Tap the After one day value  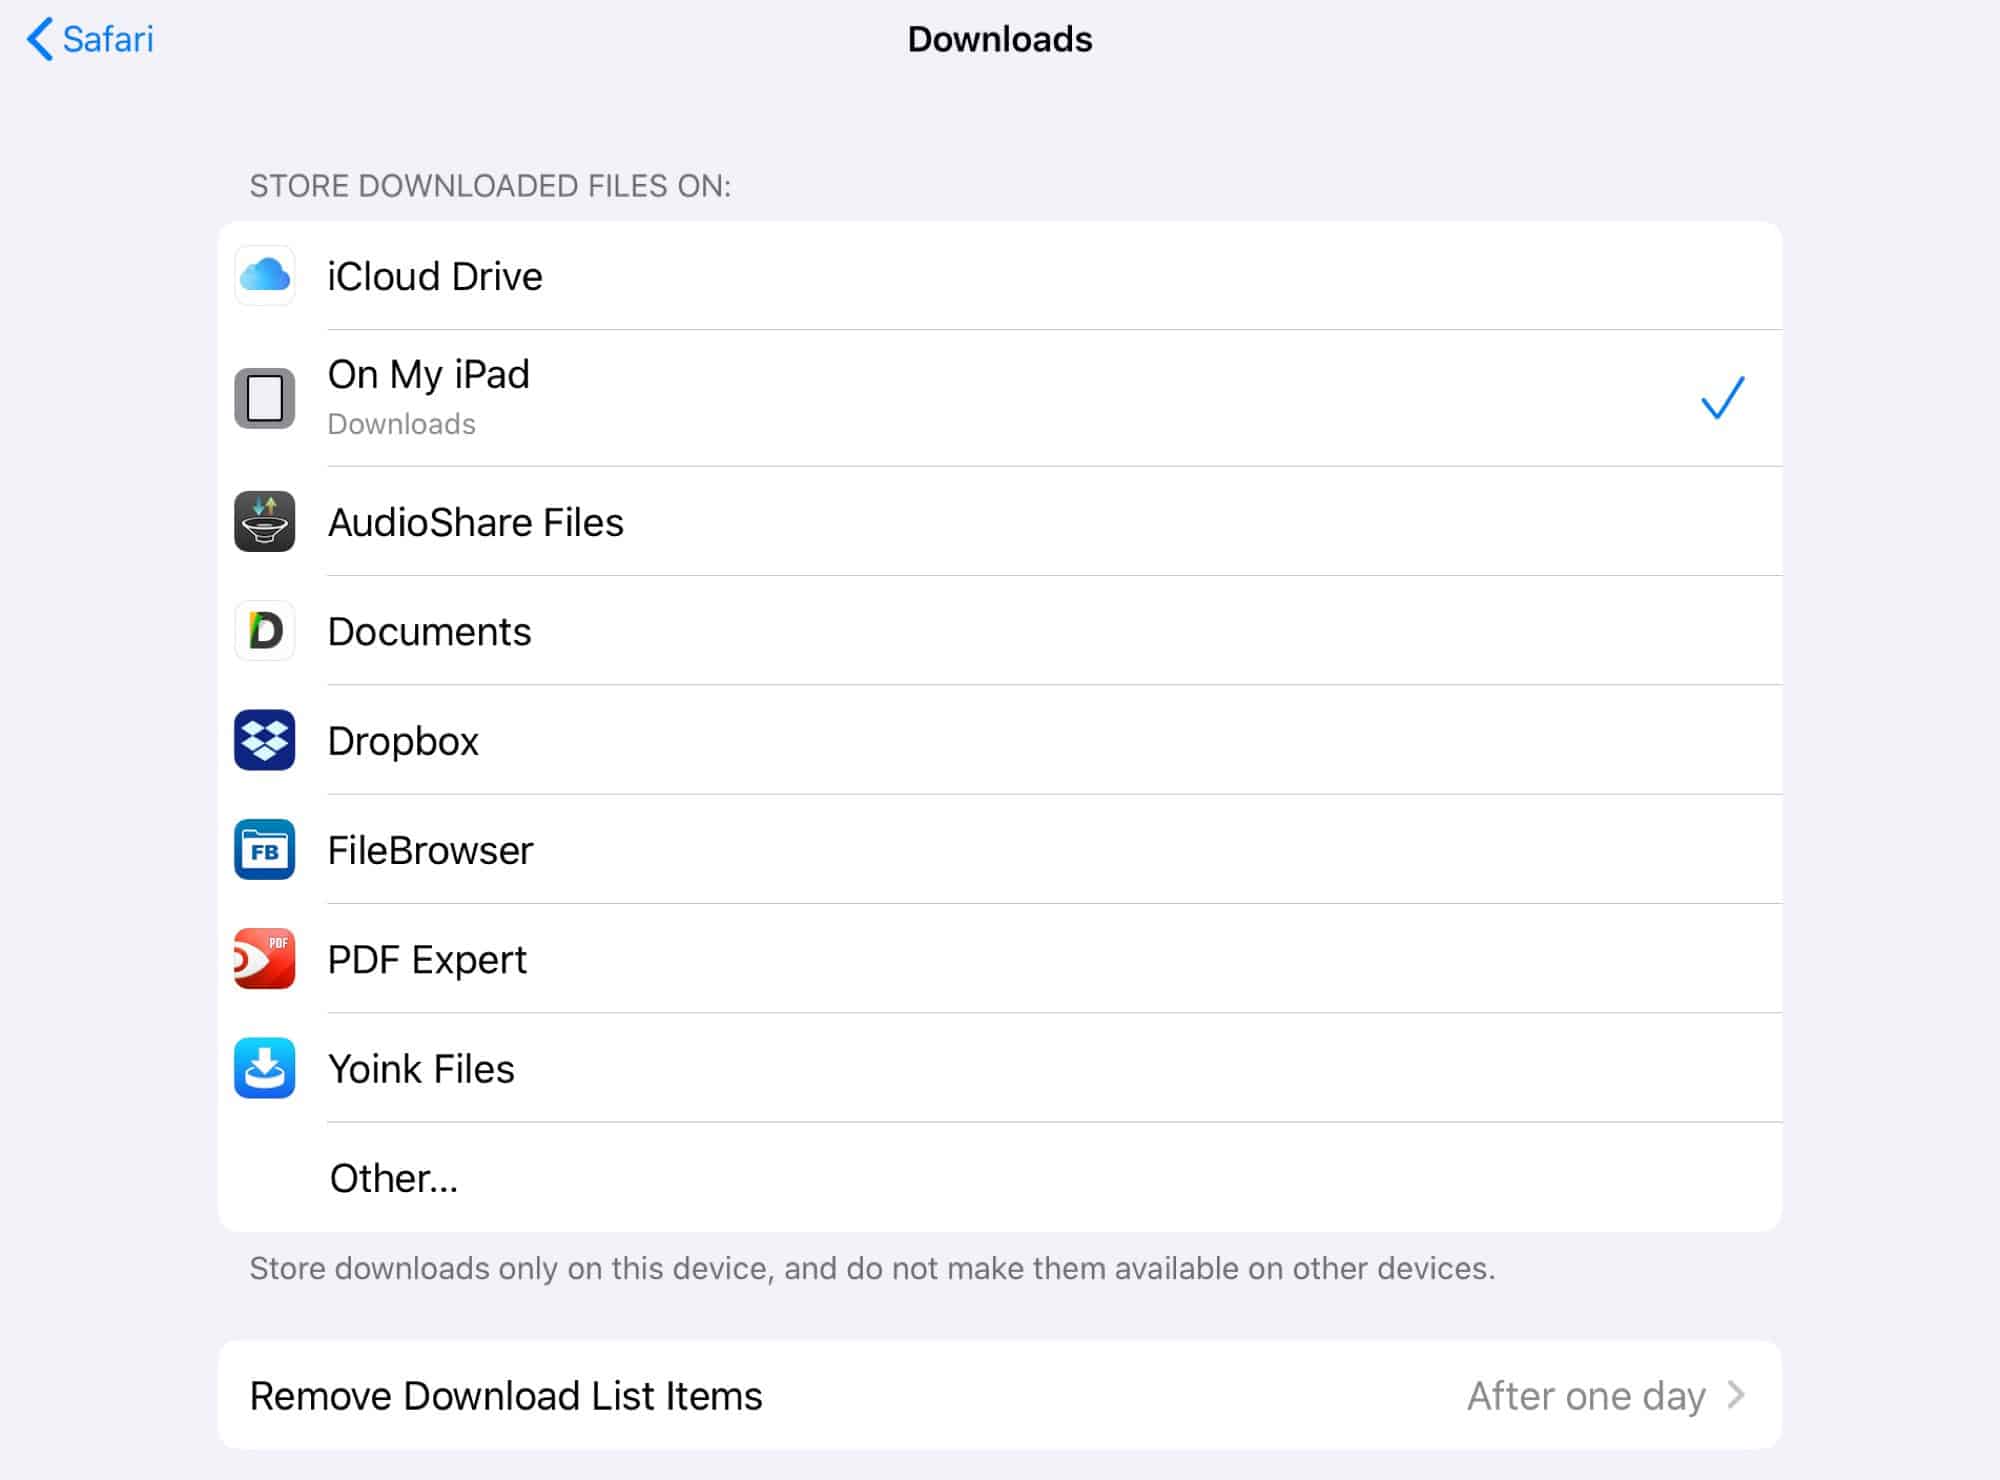(x=1586, y=1396)
